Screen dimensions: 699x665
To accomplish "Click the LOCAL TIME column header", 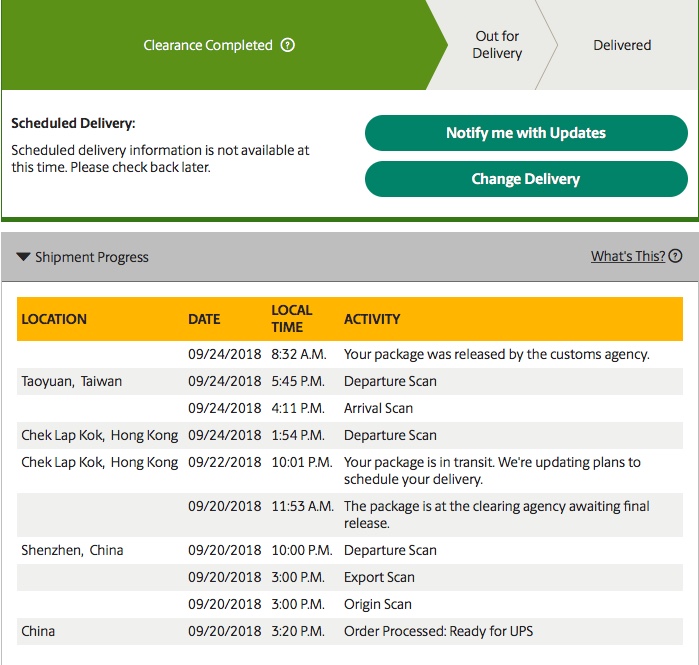I will [x=292, y=318].
